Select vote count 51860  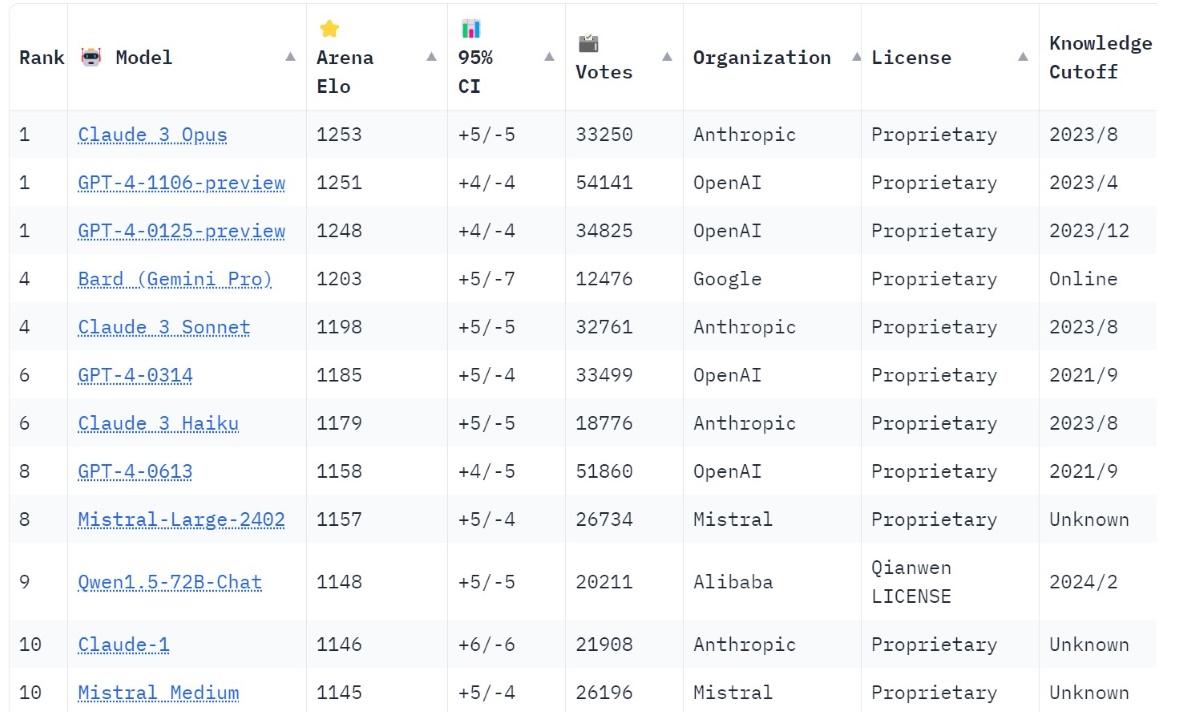[604, 471]
